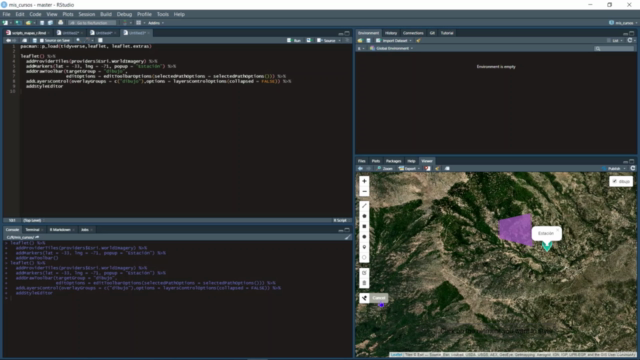Select the purple drawn polygon on map

516,229
